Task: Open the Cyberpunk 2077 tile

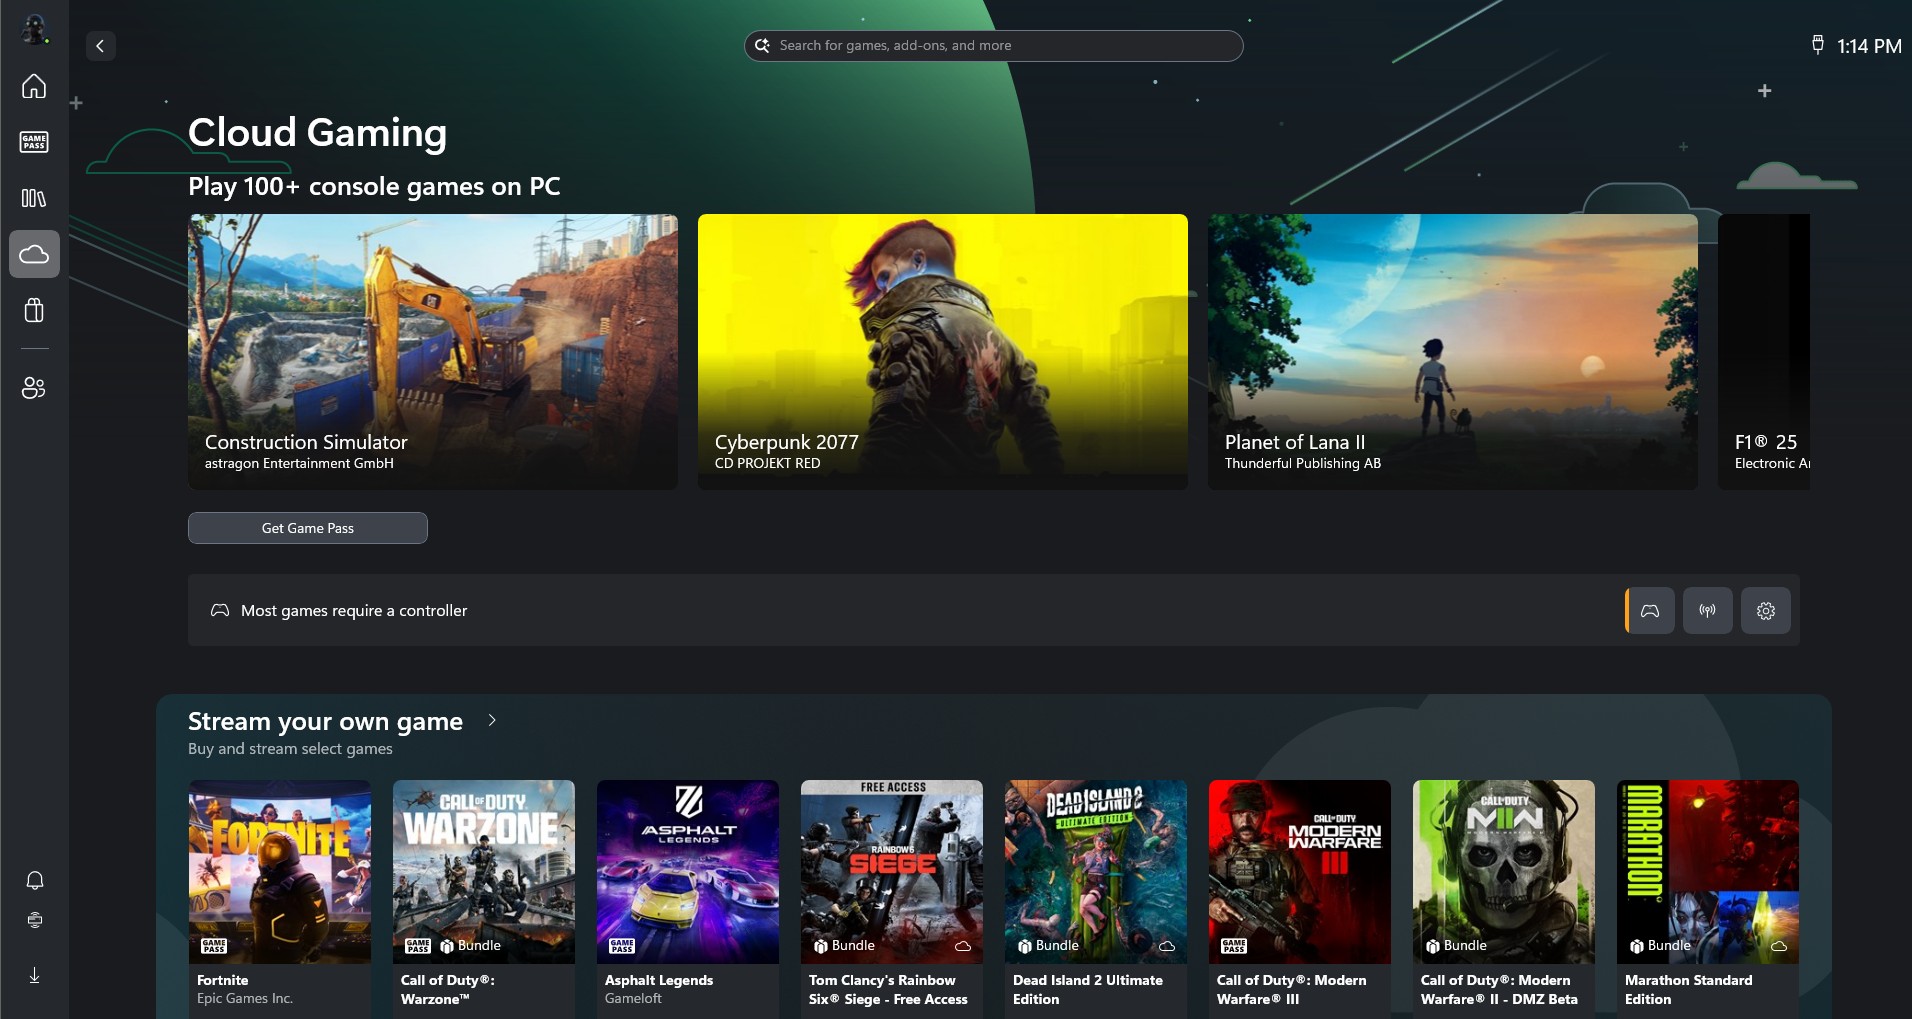Action: tap(941, 351)
